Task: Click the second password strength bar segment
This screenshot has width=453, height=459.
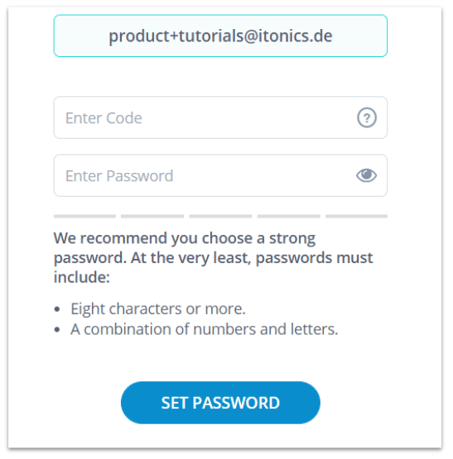Action: [152, 216]
